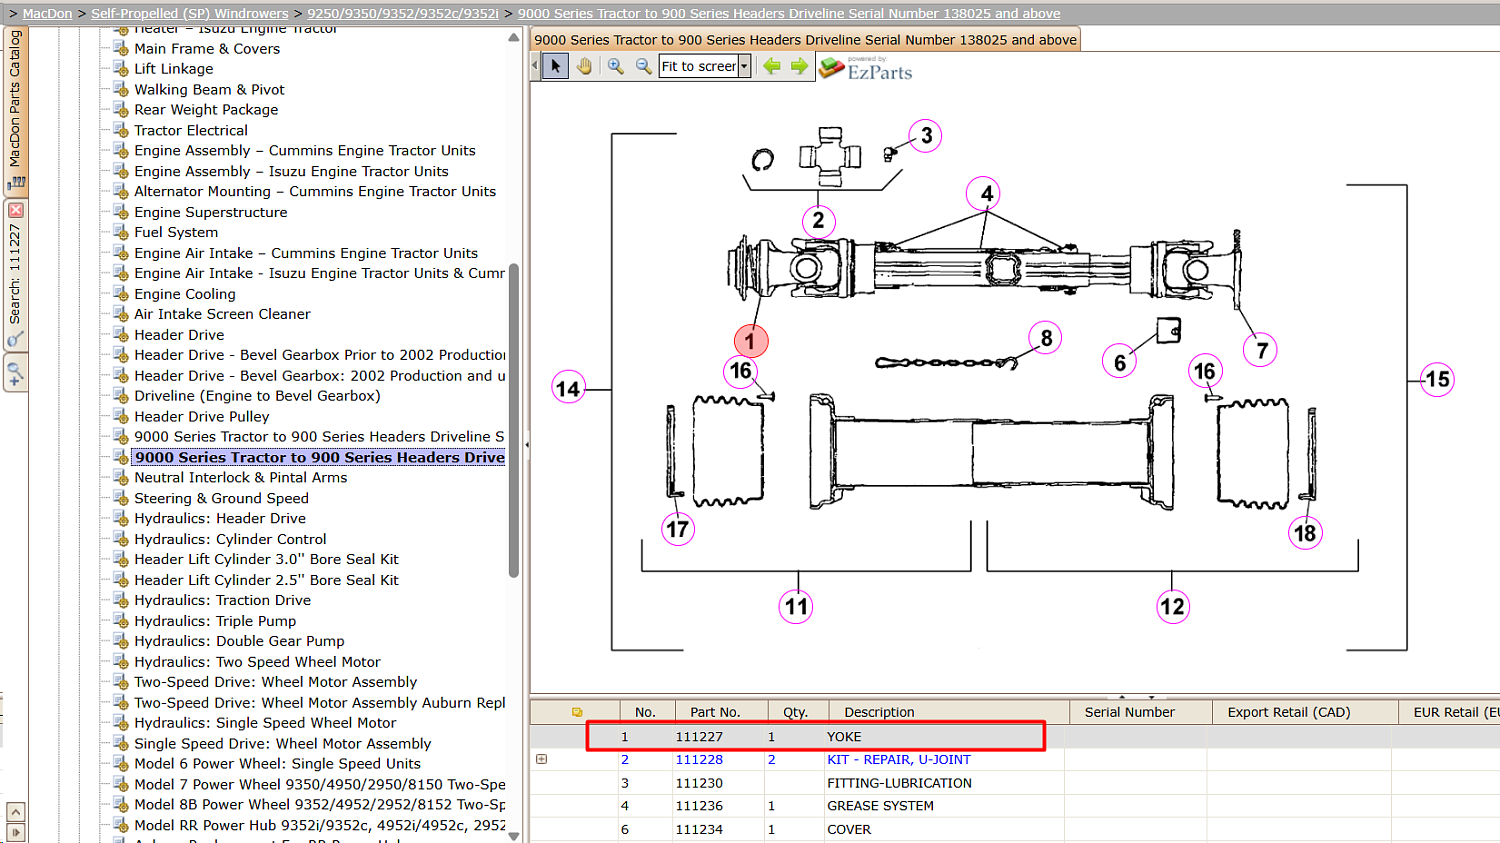This screenshot has width=1500, height=843.
Task: Click callout 15 on the diagram
Action: tap(1437, 380)
